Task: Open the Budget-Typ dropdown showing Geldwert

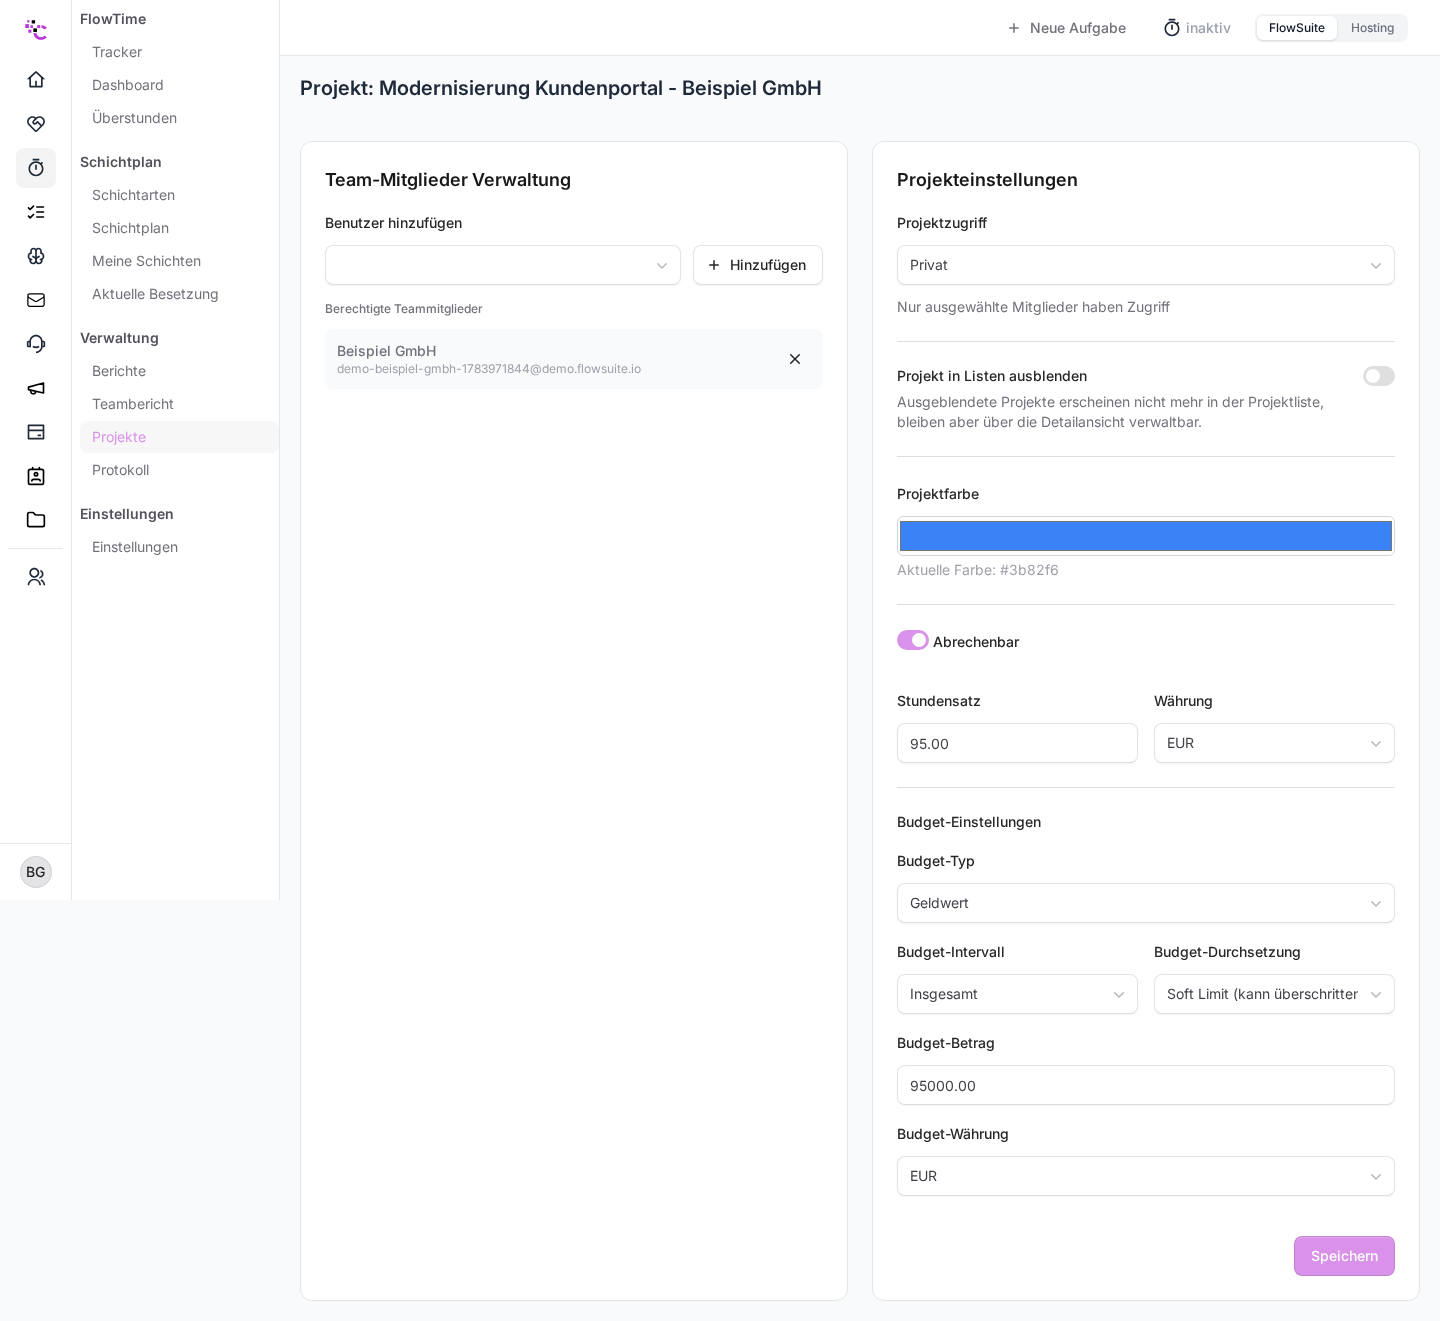Action: point(1146,903)
